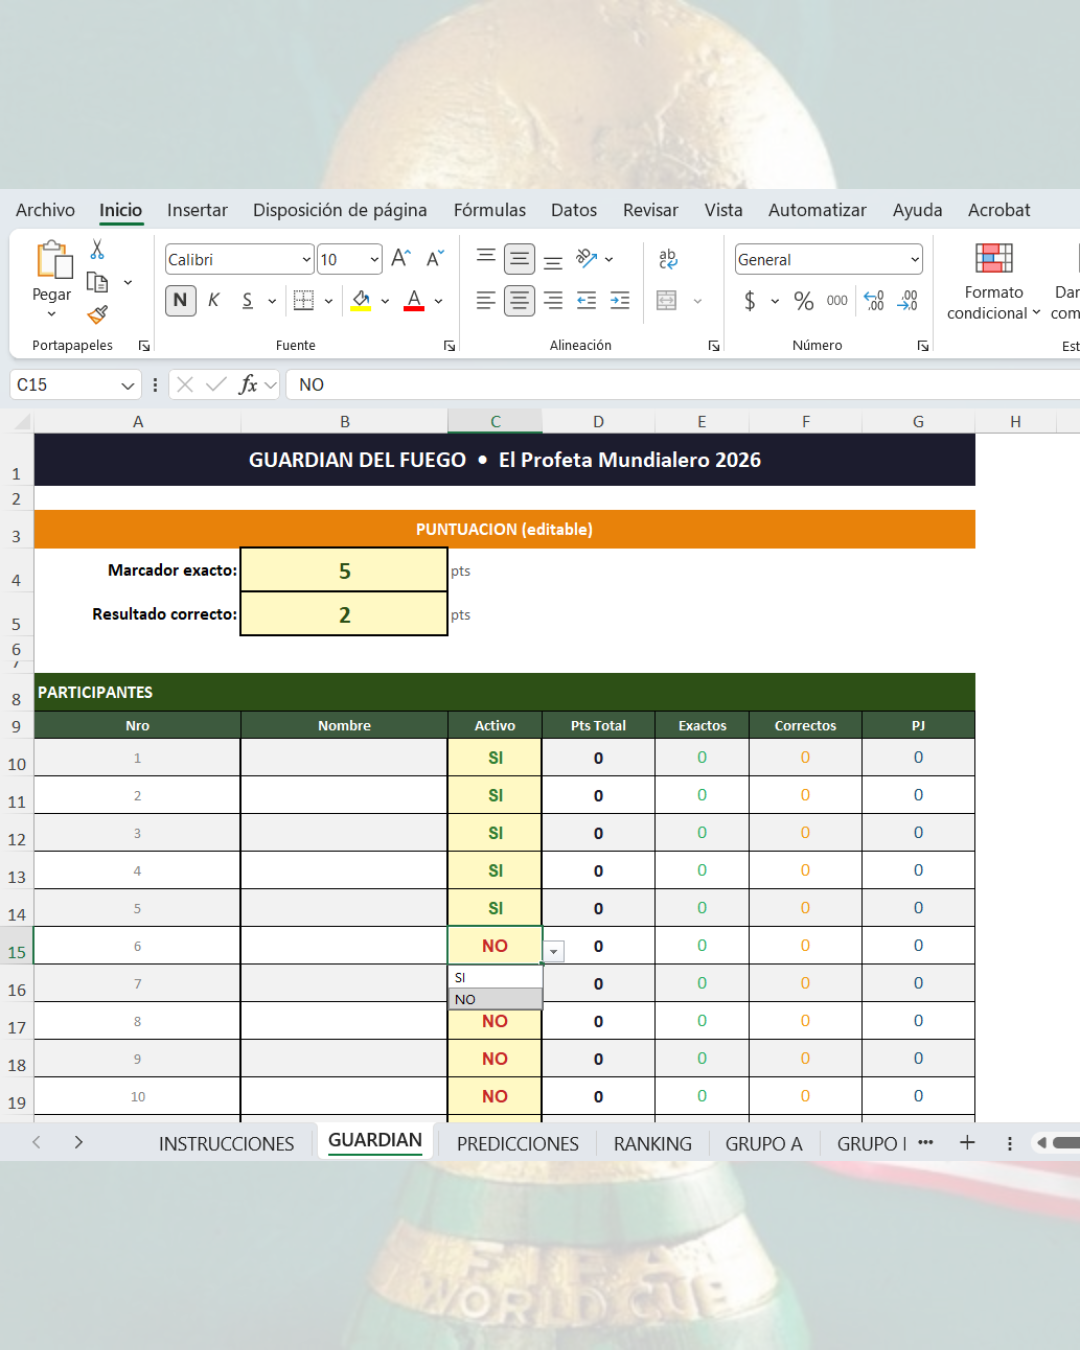1080x1350 pixels.
Task: Align text to top
Action: pyautogui.click(x=486, y=258)
